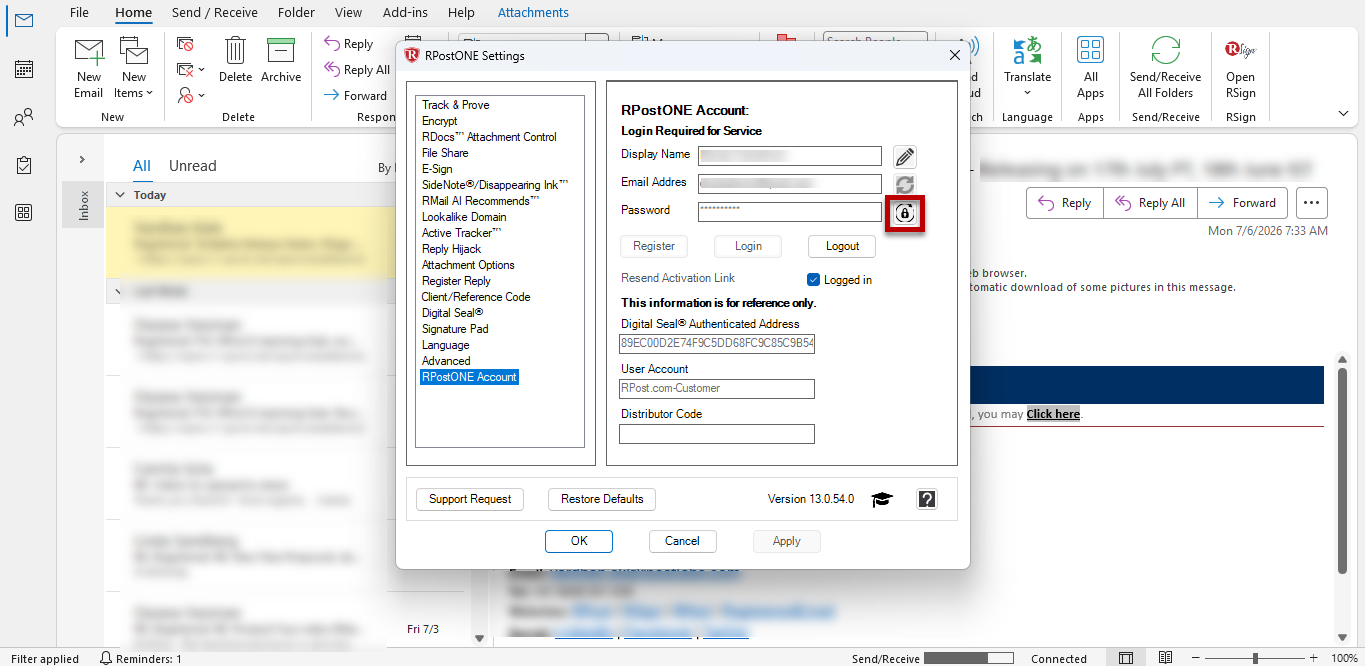Image resolution: width=1365 pixels, height=666 pixels.
Task: Click the refresh icon beside Email Address
Action: point(905,184)
